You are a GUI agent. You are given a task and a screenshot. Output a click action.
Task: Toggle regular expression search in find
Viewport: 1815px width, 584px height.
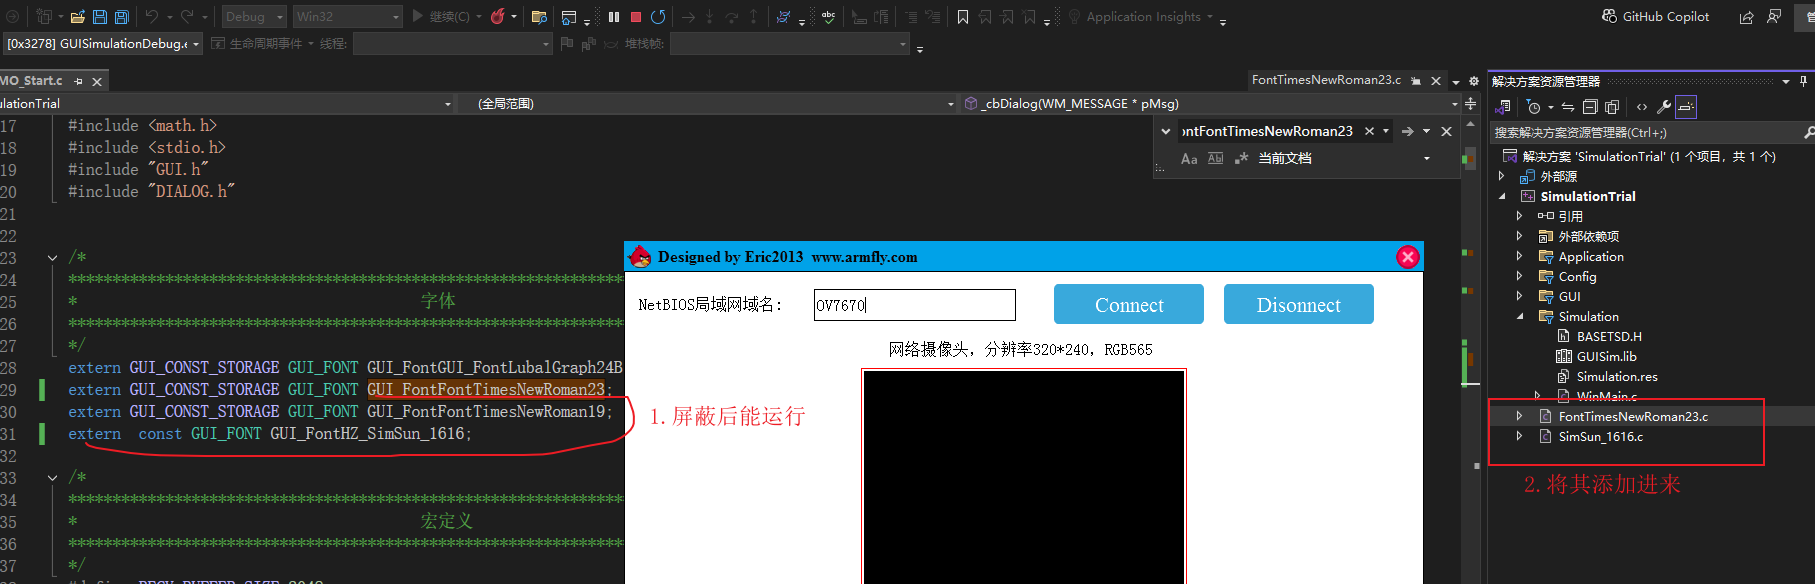[x=1242, y=159]
